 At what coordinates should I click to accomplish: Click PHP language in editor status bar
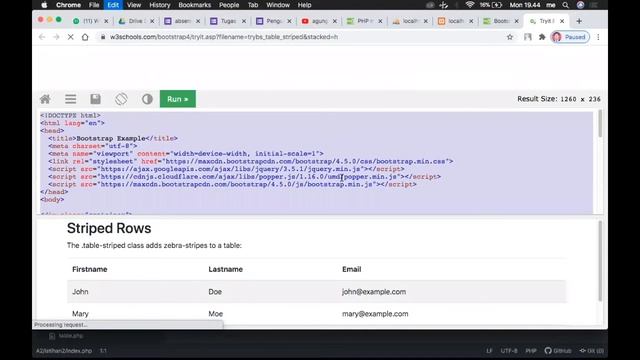[x=531, y=351]
